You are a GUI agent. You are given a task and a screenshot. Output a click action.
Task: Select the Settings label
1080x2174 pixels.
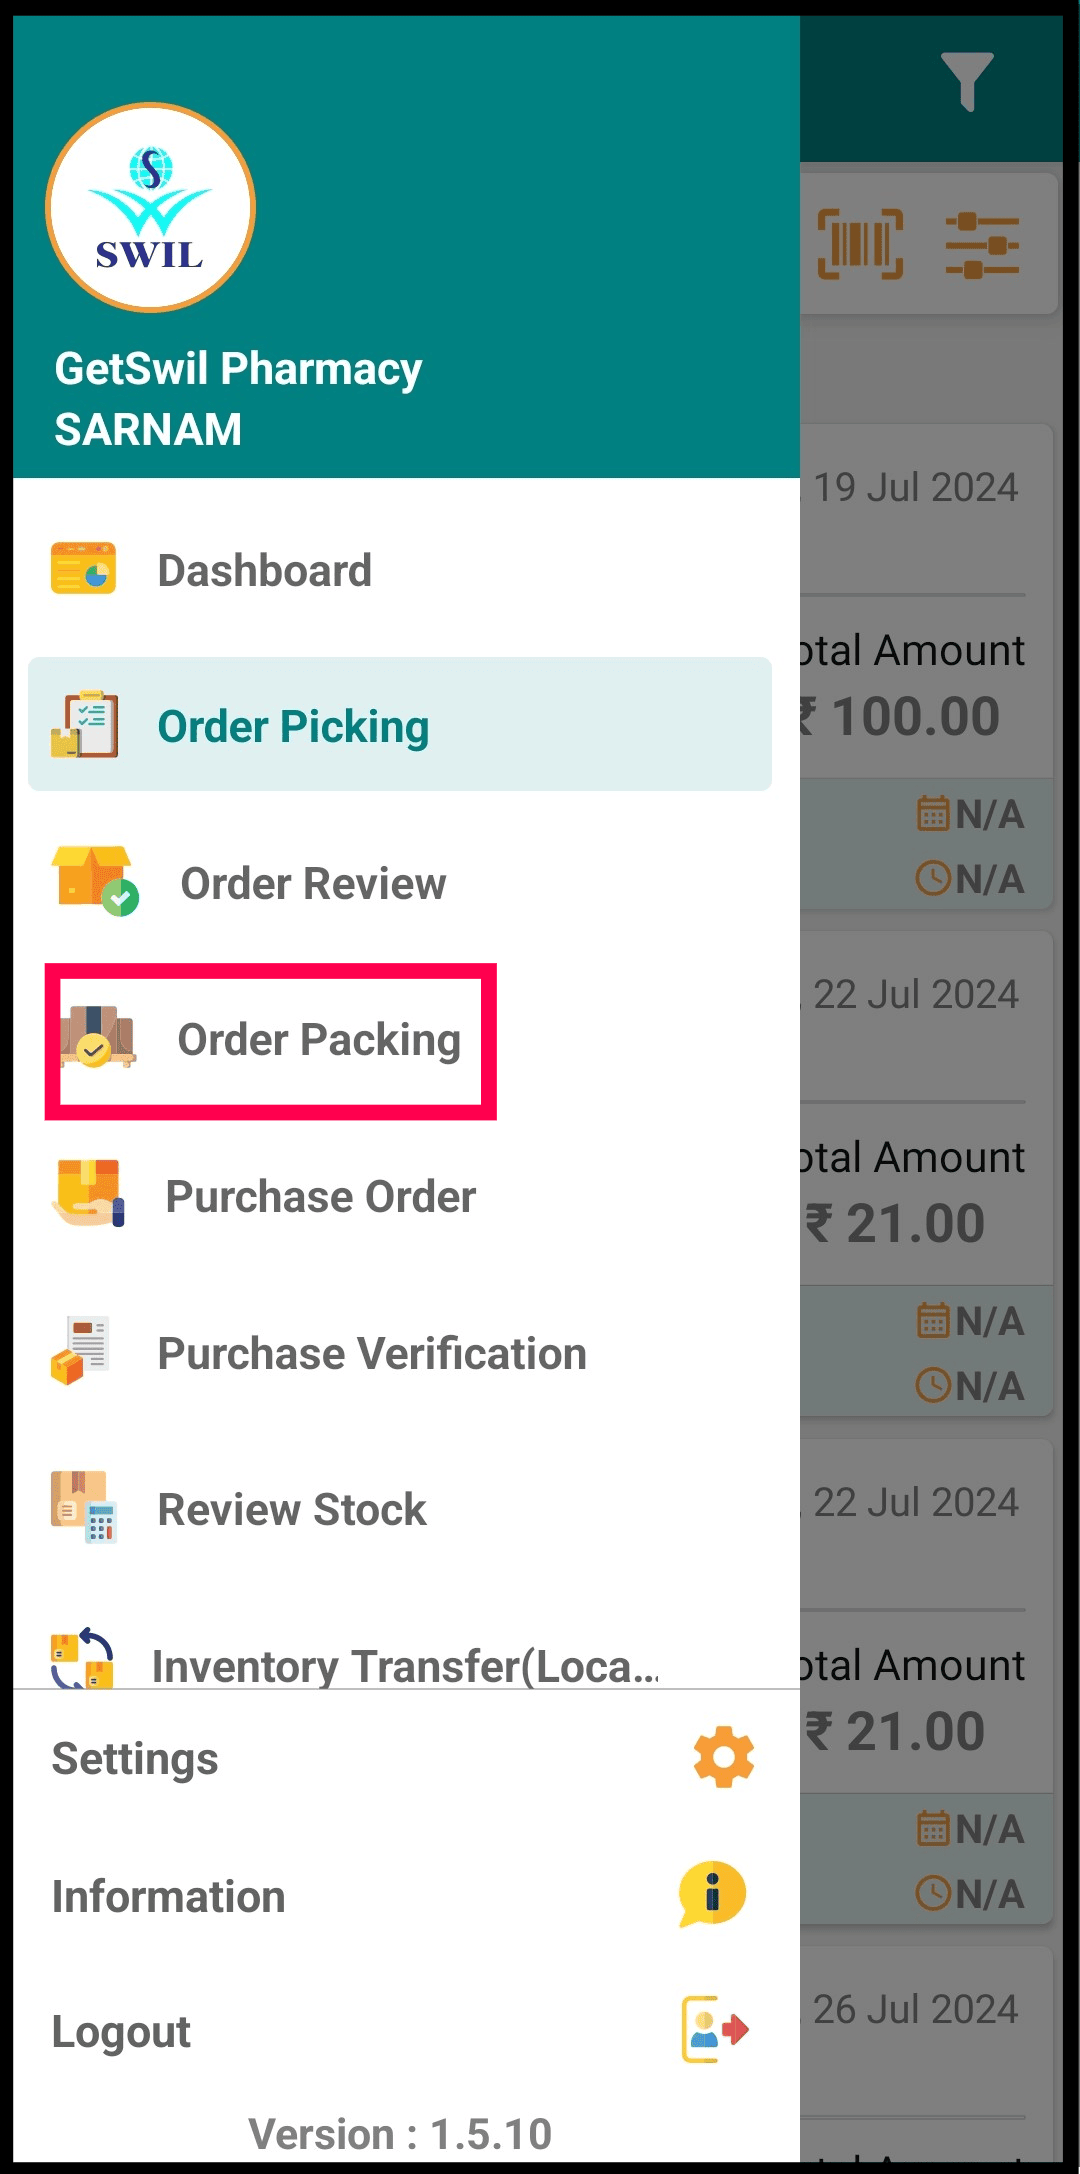[x=135, y=1759]
